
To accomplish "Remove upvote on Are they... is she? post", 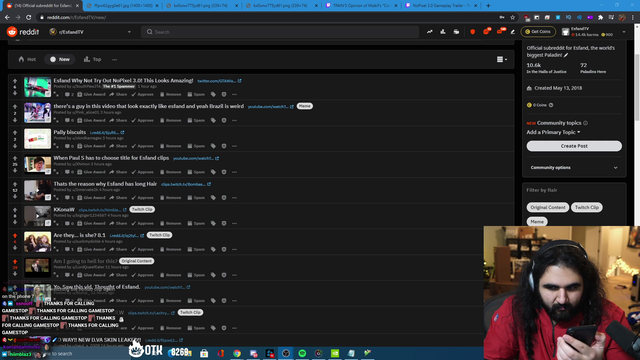I will click(15, 236).
